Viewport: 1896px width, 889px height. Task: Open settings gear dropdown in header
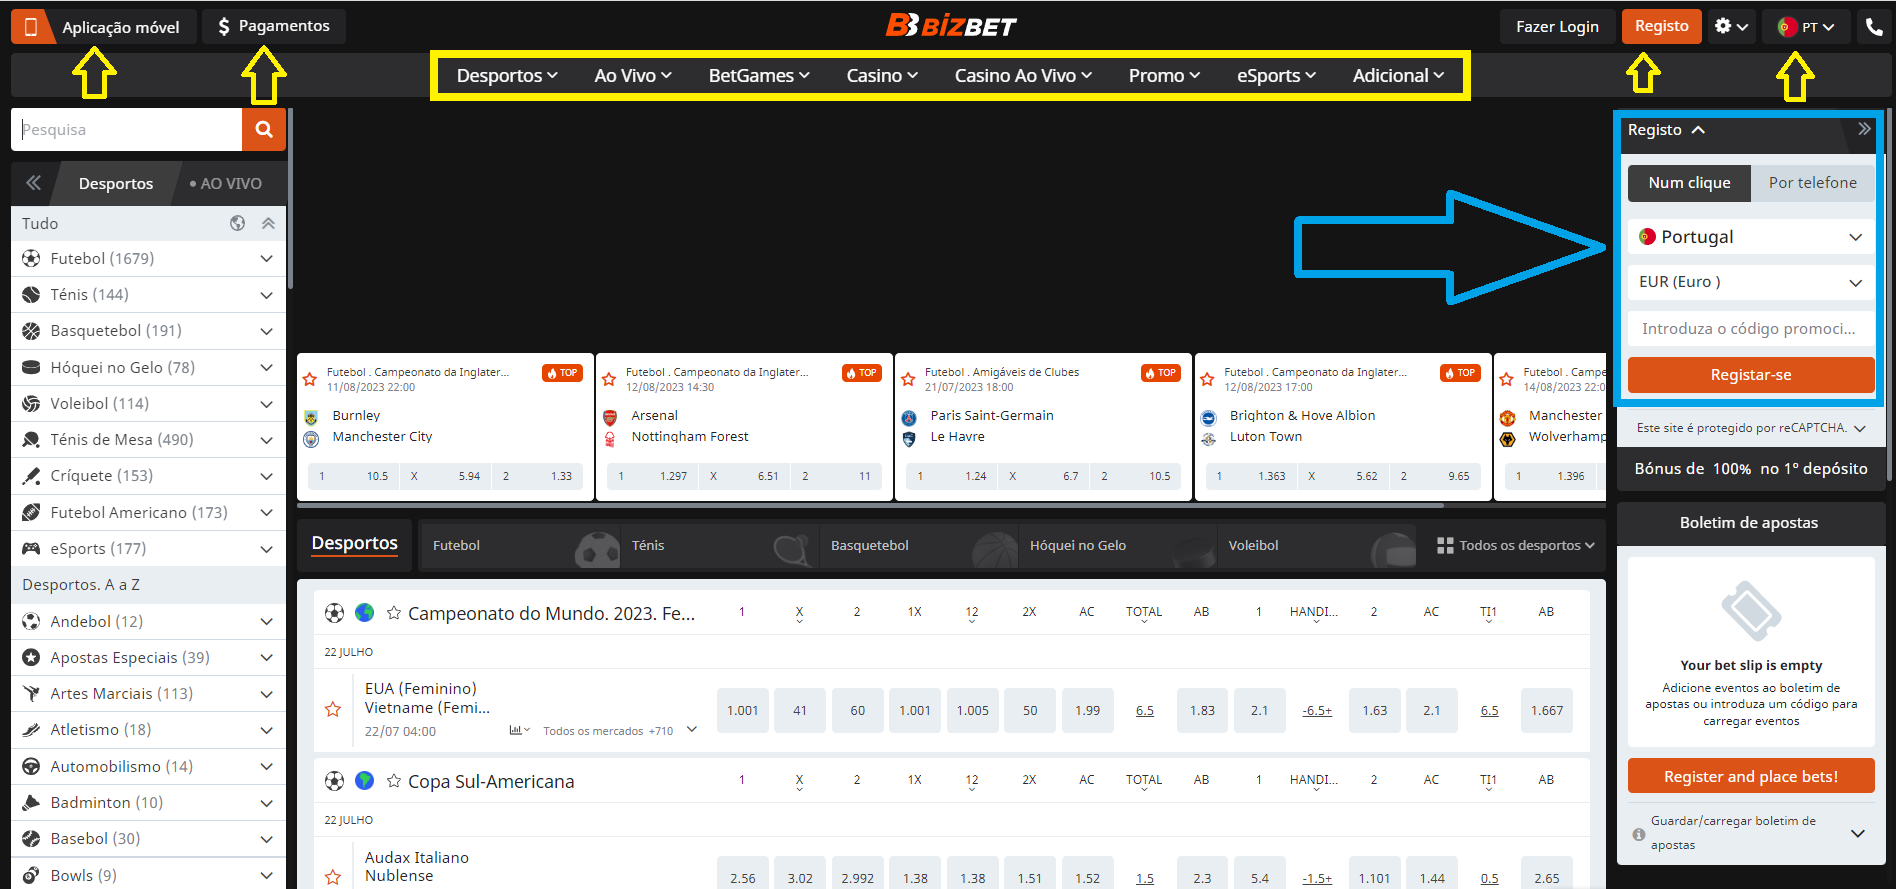(1731, 27)
